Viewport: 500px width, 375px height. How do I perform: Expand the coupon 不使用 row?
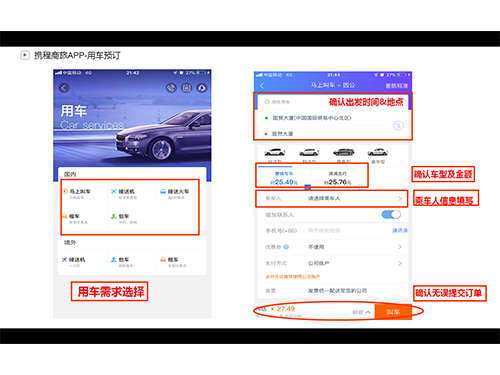333,247
